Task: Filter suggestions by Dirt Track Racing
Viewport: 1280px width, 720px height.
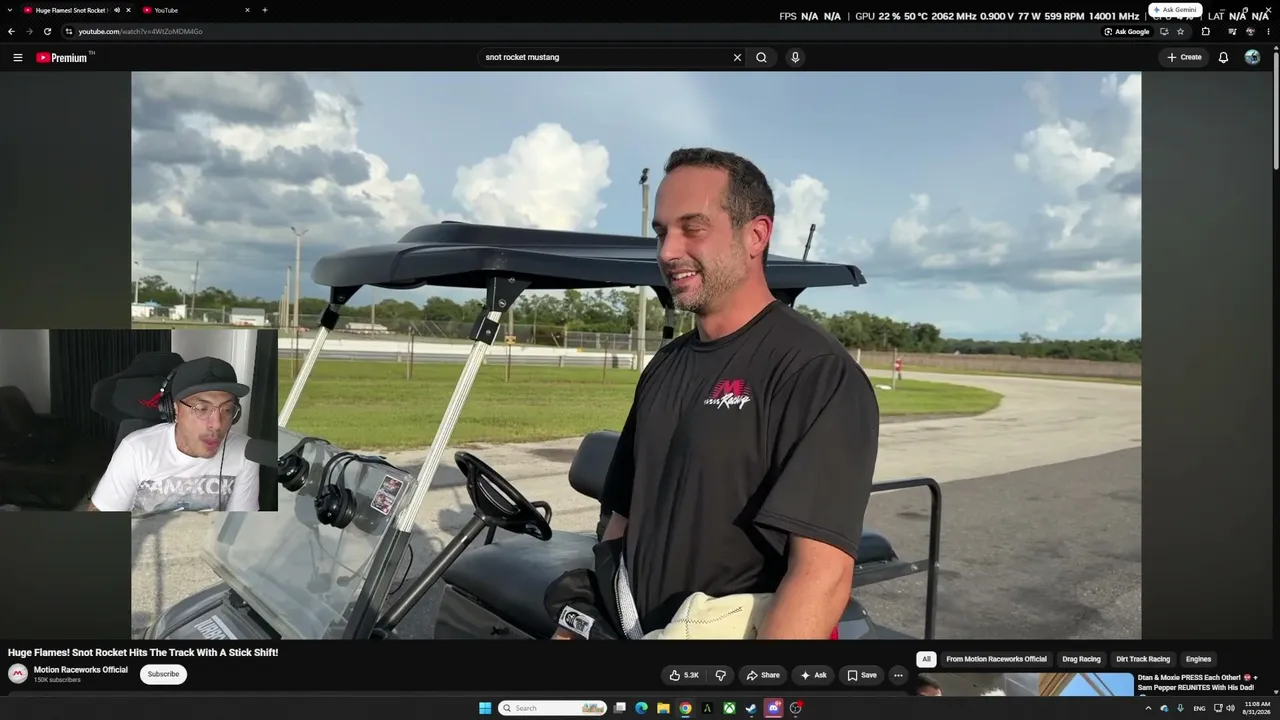Action: (1143, 659)
